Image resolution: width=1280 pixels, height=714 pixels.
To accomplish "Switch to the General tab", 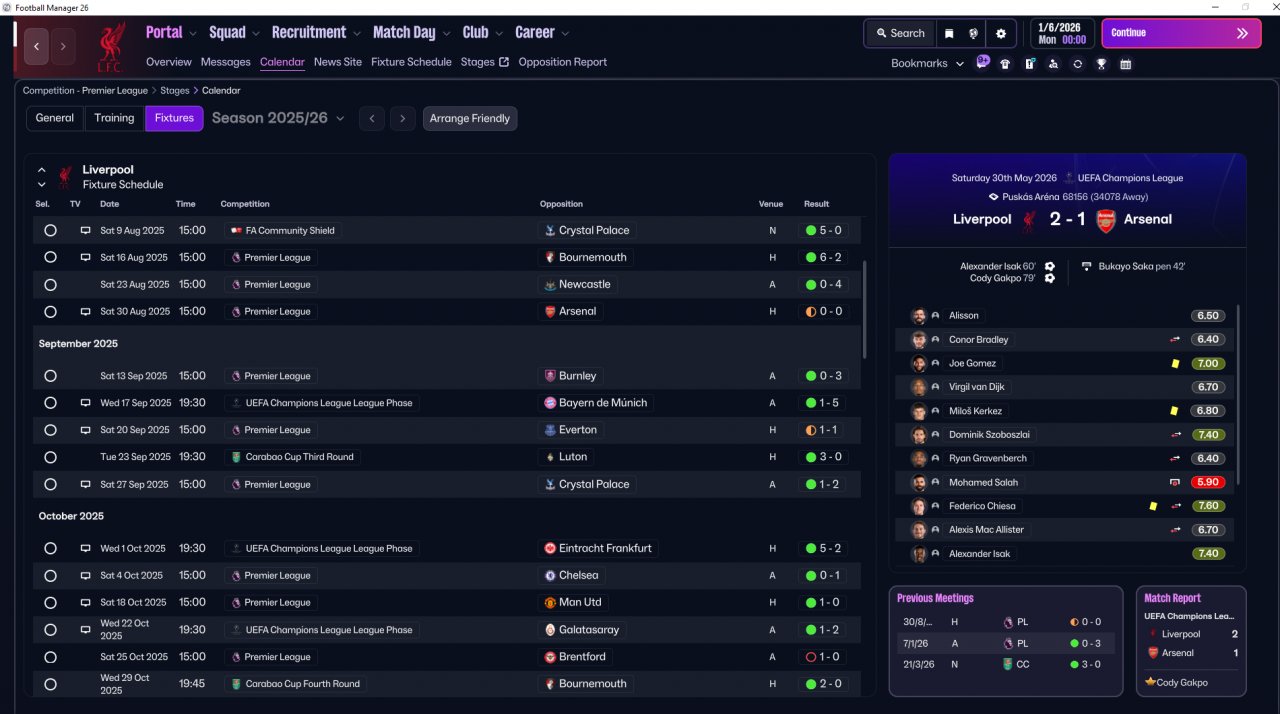I will coord(55,118).
